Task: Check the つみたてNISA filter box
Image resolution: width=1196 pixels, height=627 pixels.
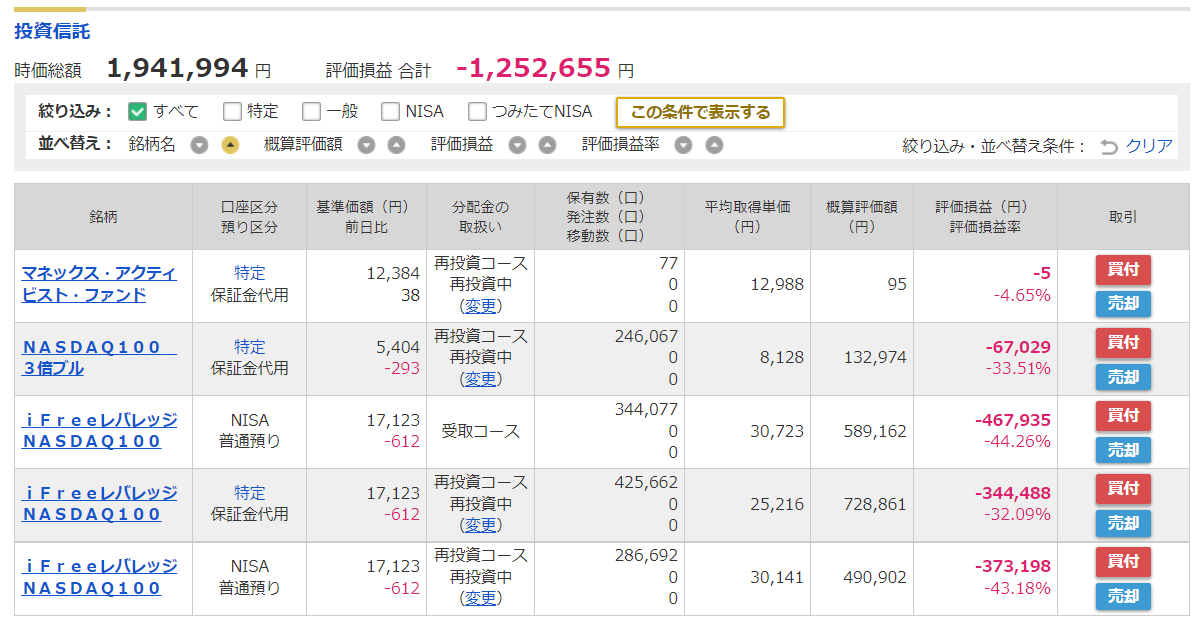Action: pos(477,111)
